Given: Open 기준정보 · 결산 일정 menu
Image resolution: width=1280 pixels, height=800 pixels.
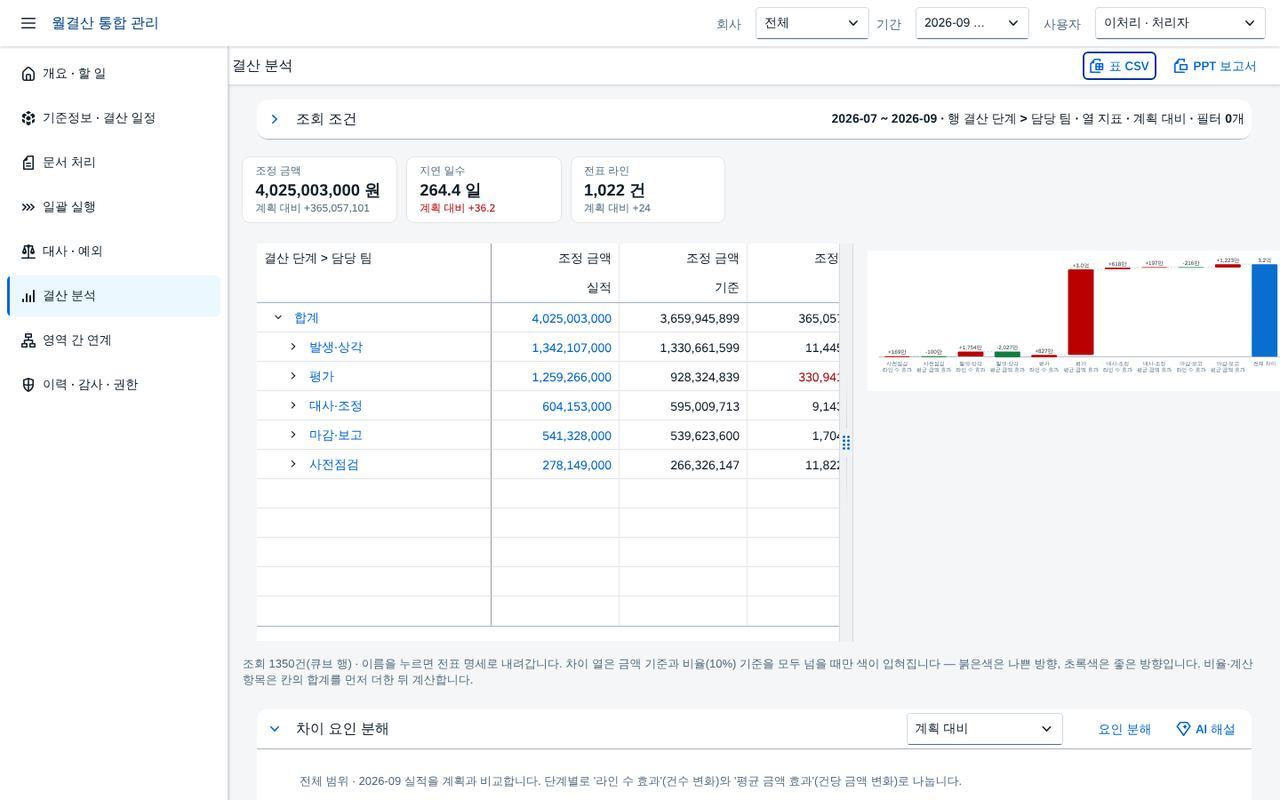Looking at the screenshot, I should coord(114,118).
